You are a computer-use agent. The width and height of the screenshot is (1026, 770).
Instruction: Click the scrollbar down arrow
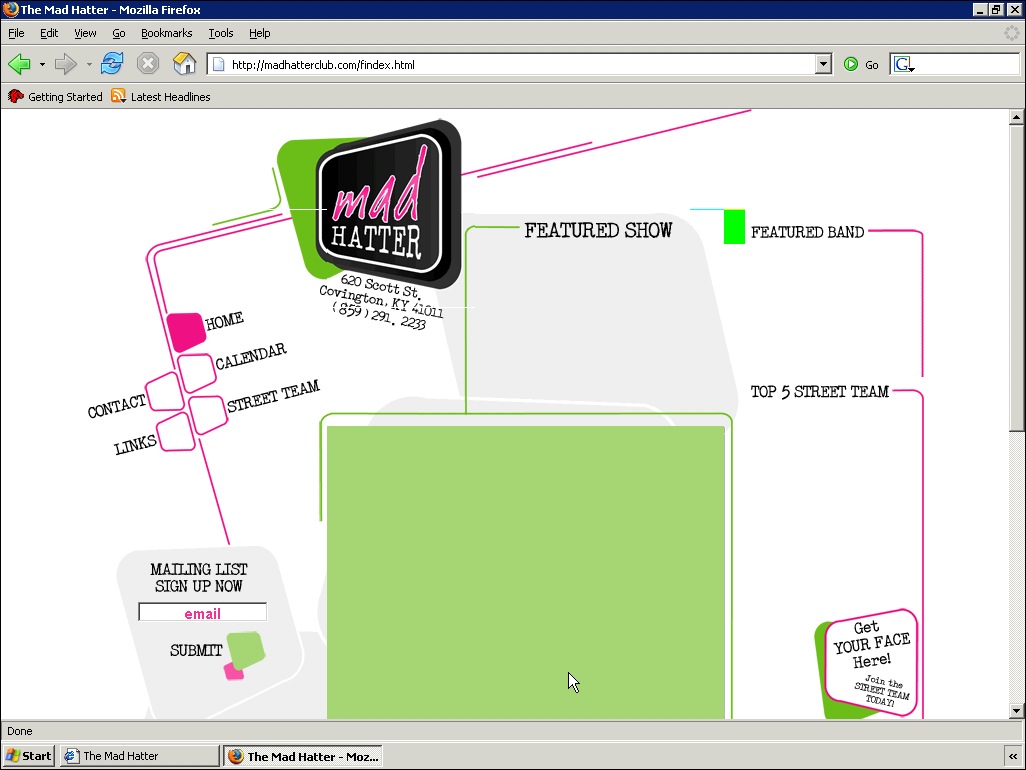(x=1016, y=710)
